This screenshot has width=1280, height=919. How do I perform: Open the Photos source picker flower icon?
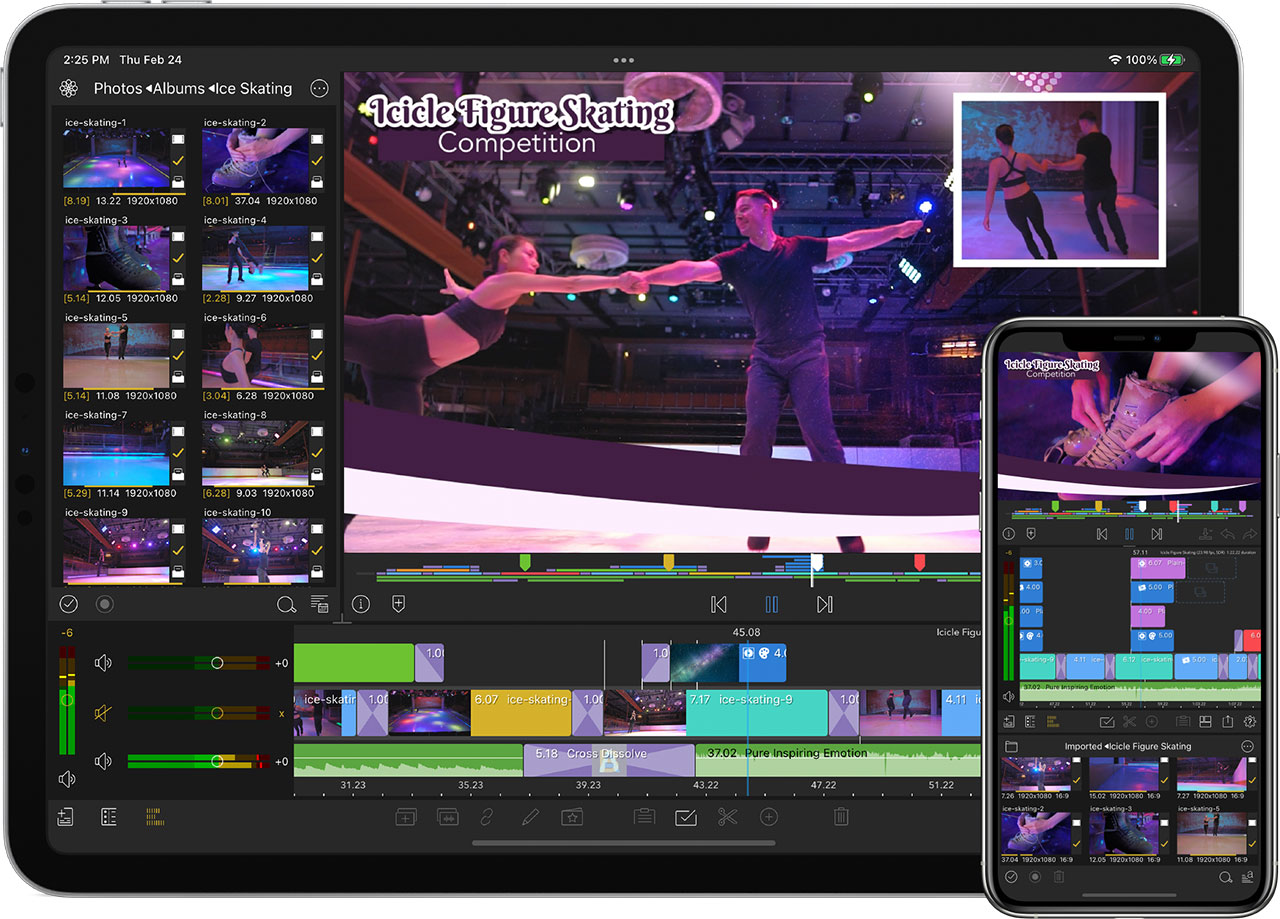tap(69, 89)
